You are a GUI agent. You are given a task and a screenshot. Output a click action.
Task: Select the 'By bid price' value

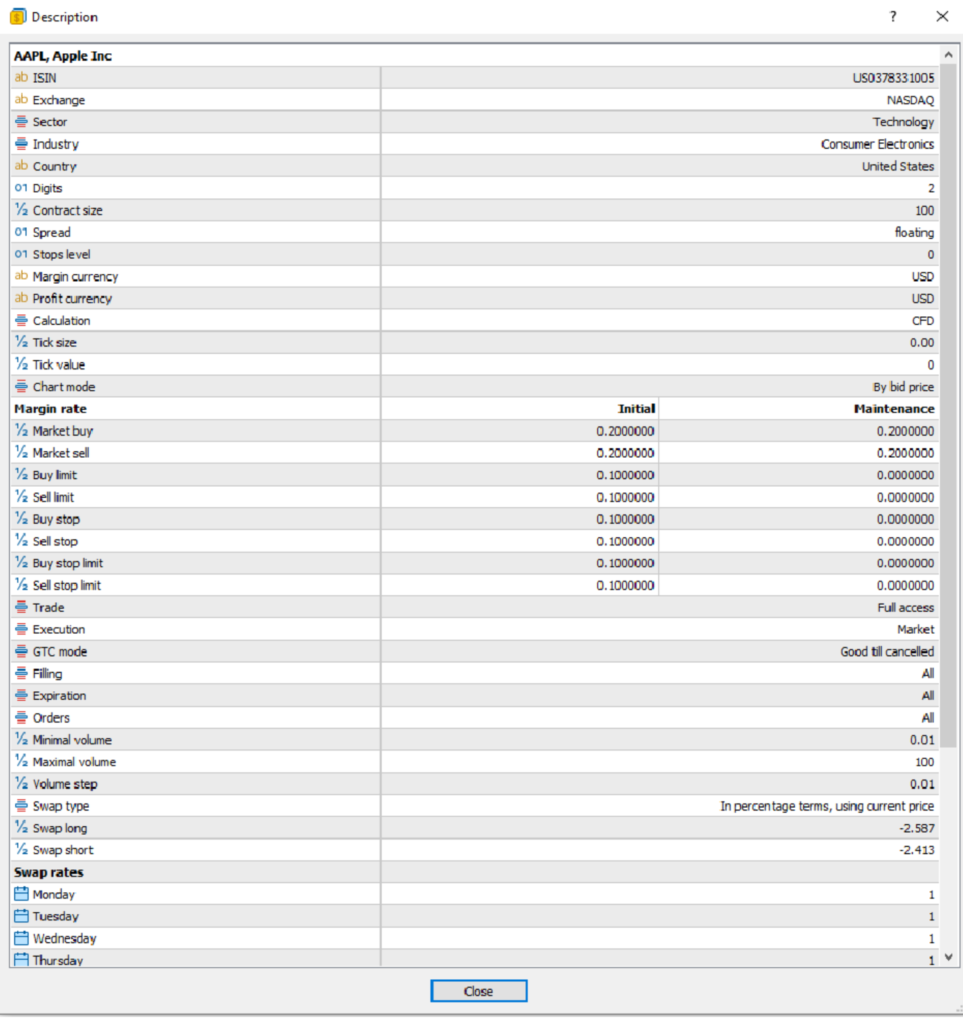pyautogui.click(x=904, y=387)
